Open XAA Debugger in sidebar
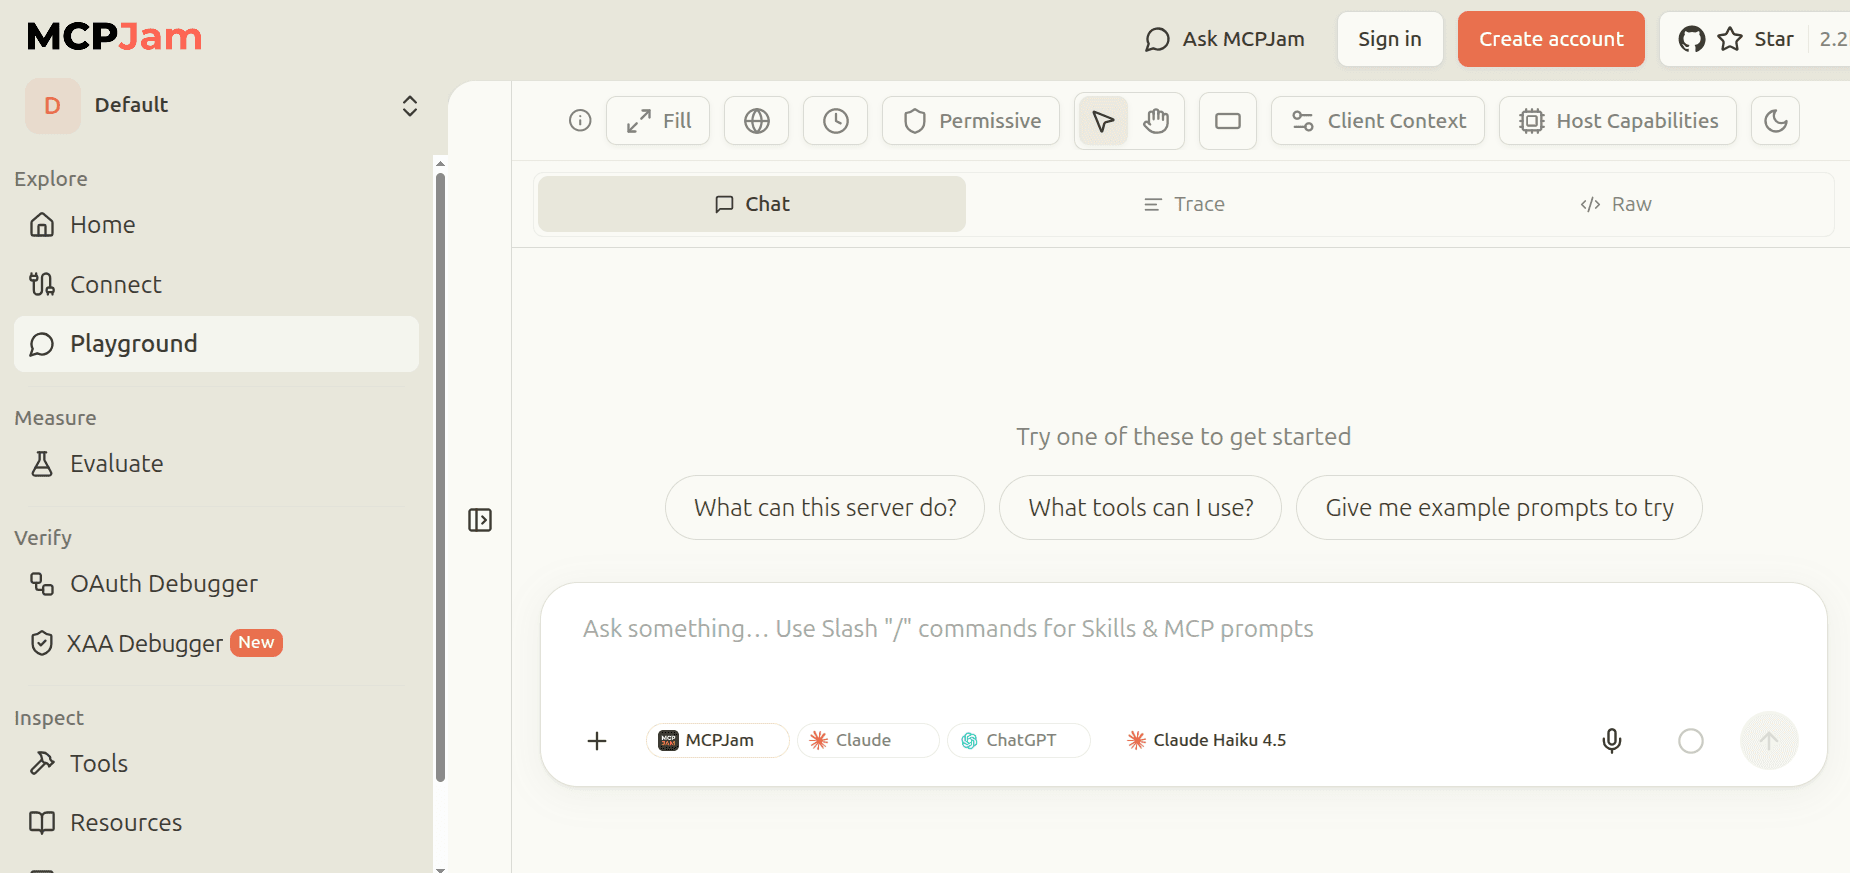The image size is (1850, 873). coord(216,643)
